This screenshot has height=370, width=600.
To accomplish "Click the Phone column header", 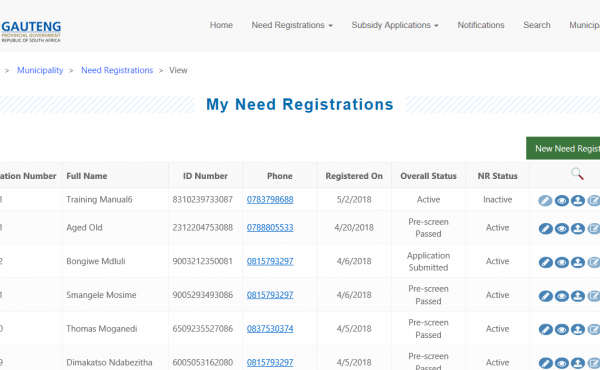I will (x=280, y=176).
